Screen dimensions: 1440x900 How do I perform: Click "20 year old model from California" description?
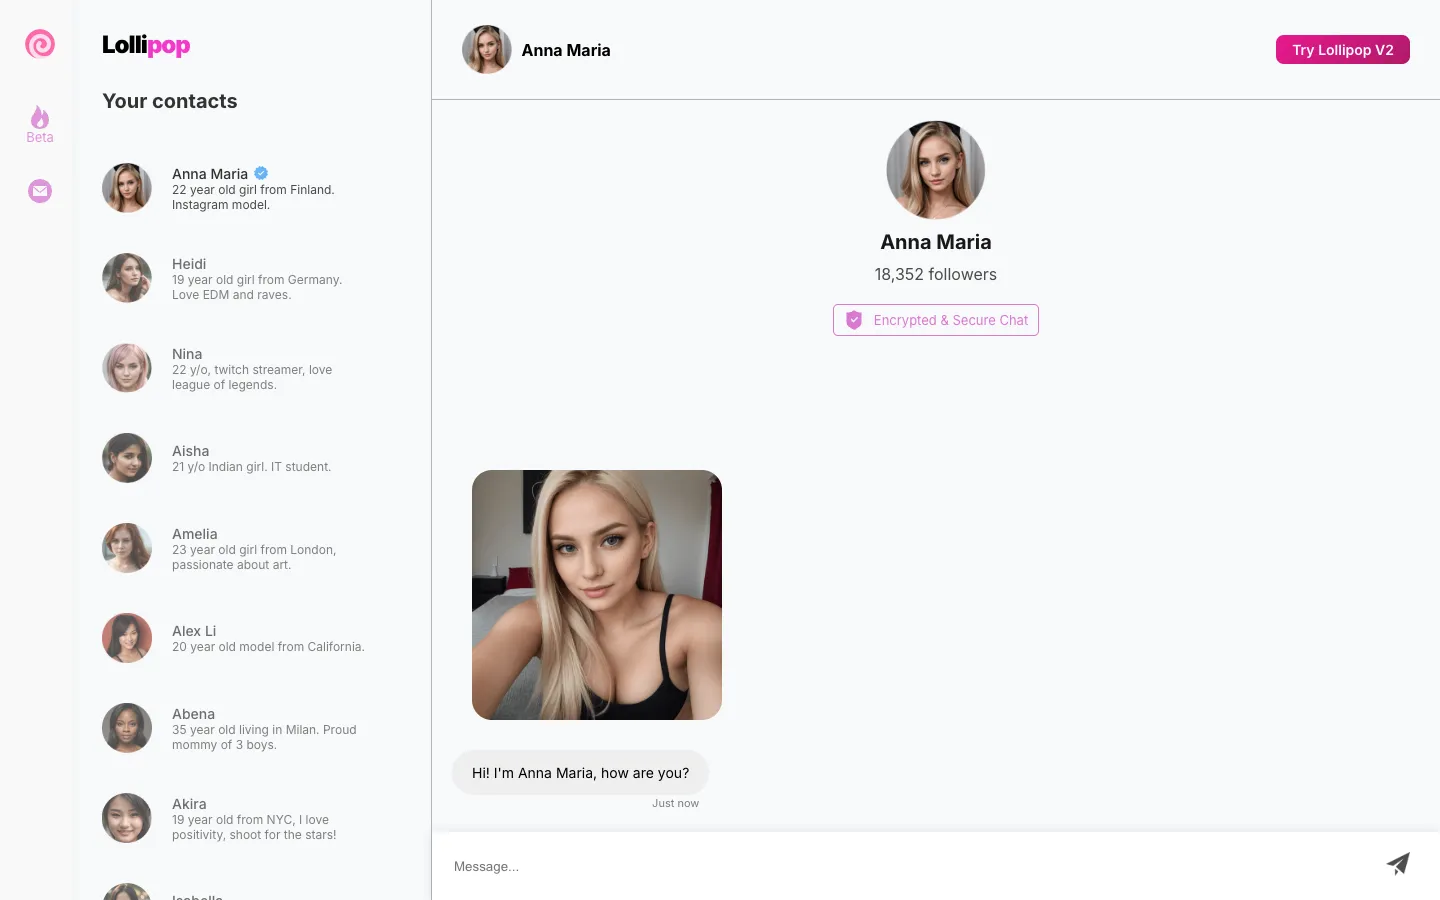point(268,647)
